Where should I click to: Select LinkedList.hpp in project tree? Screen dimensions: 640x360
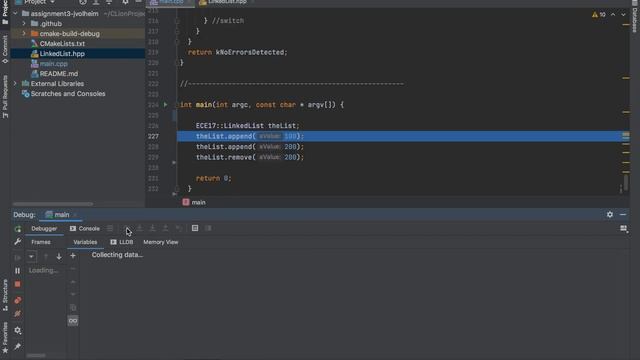[x=62, y=53]
